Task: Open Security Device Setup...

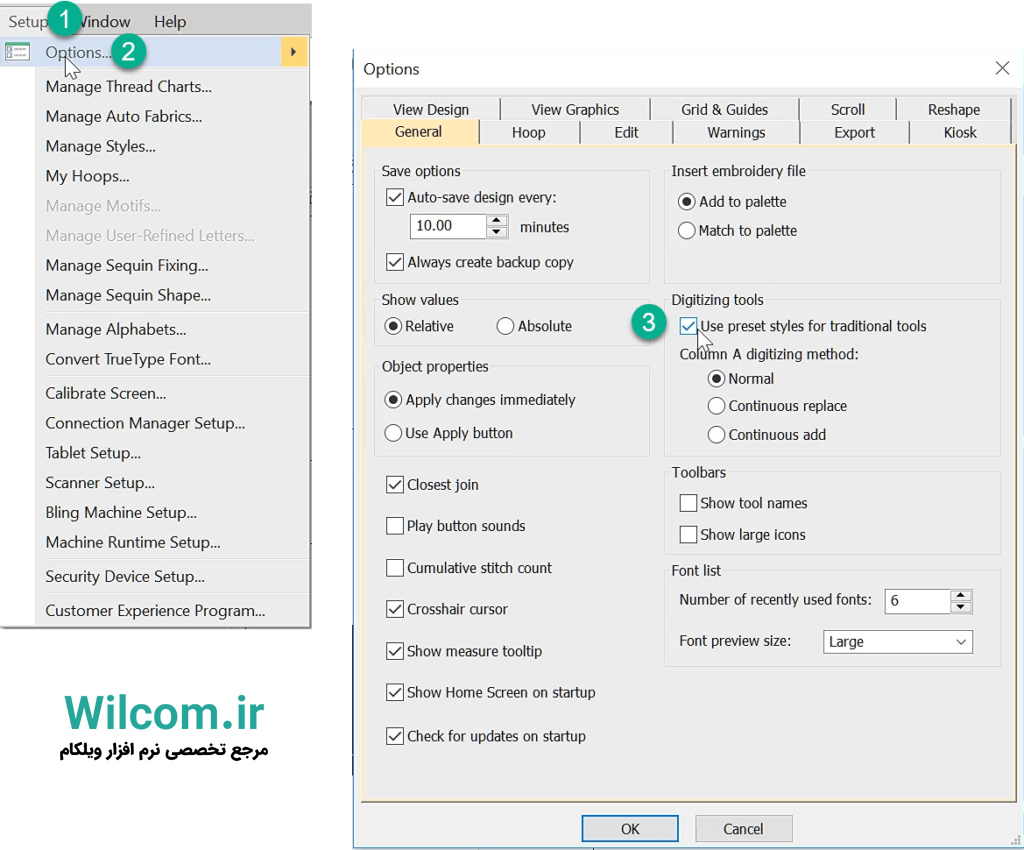Action: click(x=125, y=576)
